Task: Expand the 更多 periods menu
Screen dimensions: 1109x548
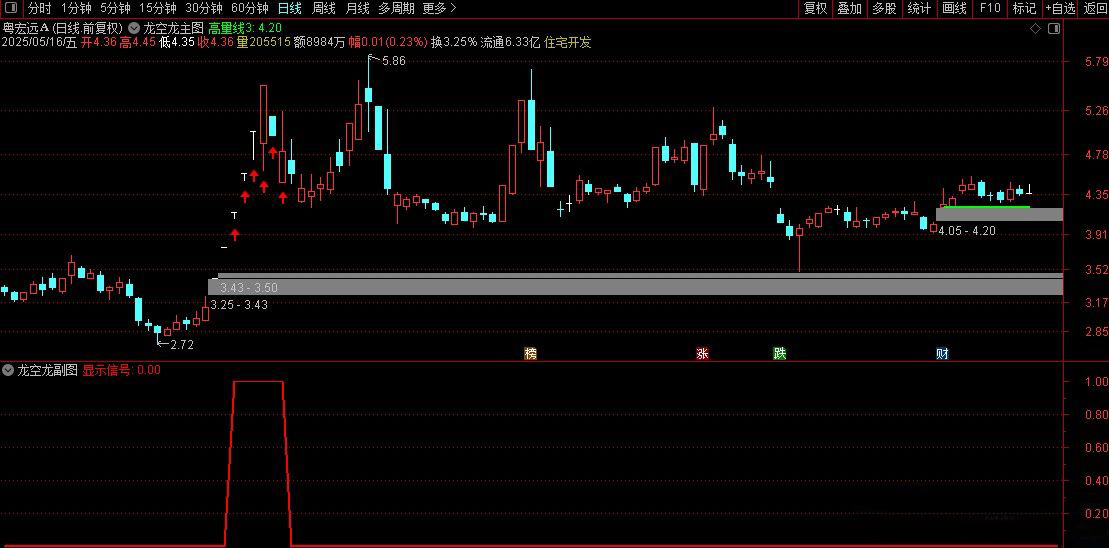Action: point(439,8)
